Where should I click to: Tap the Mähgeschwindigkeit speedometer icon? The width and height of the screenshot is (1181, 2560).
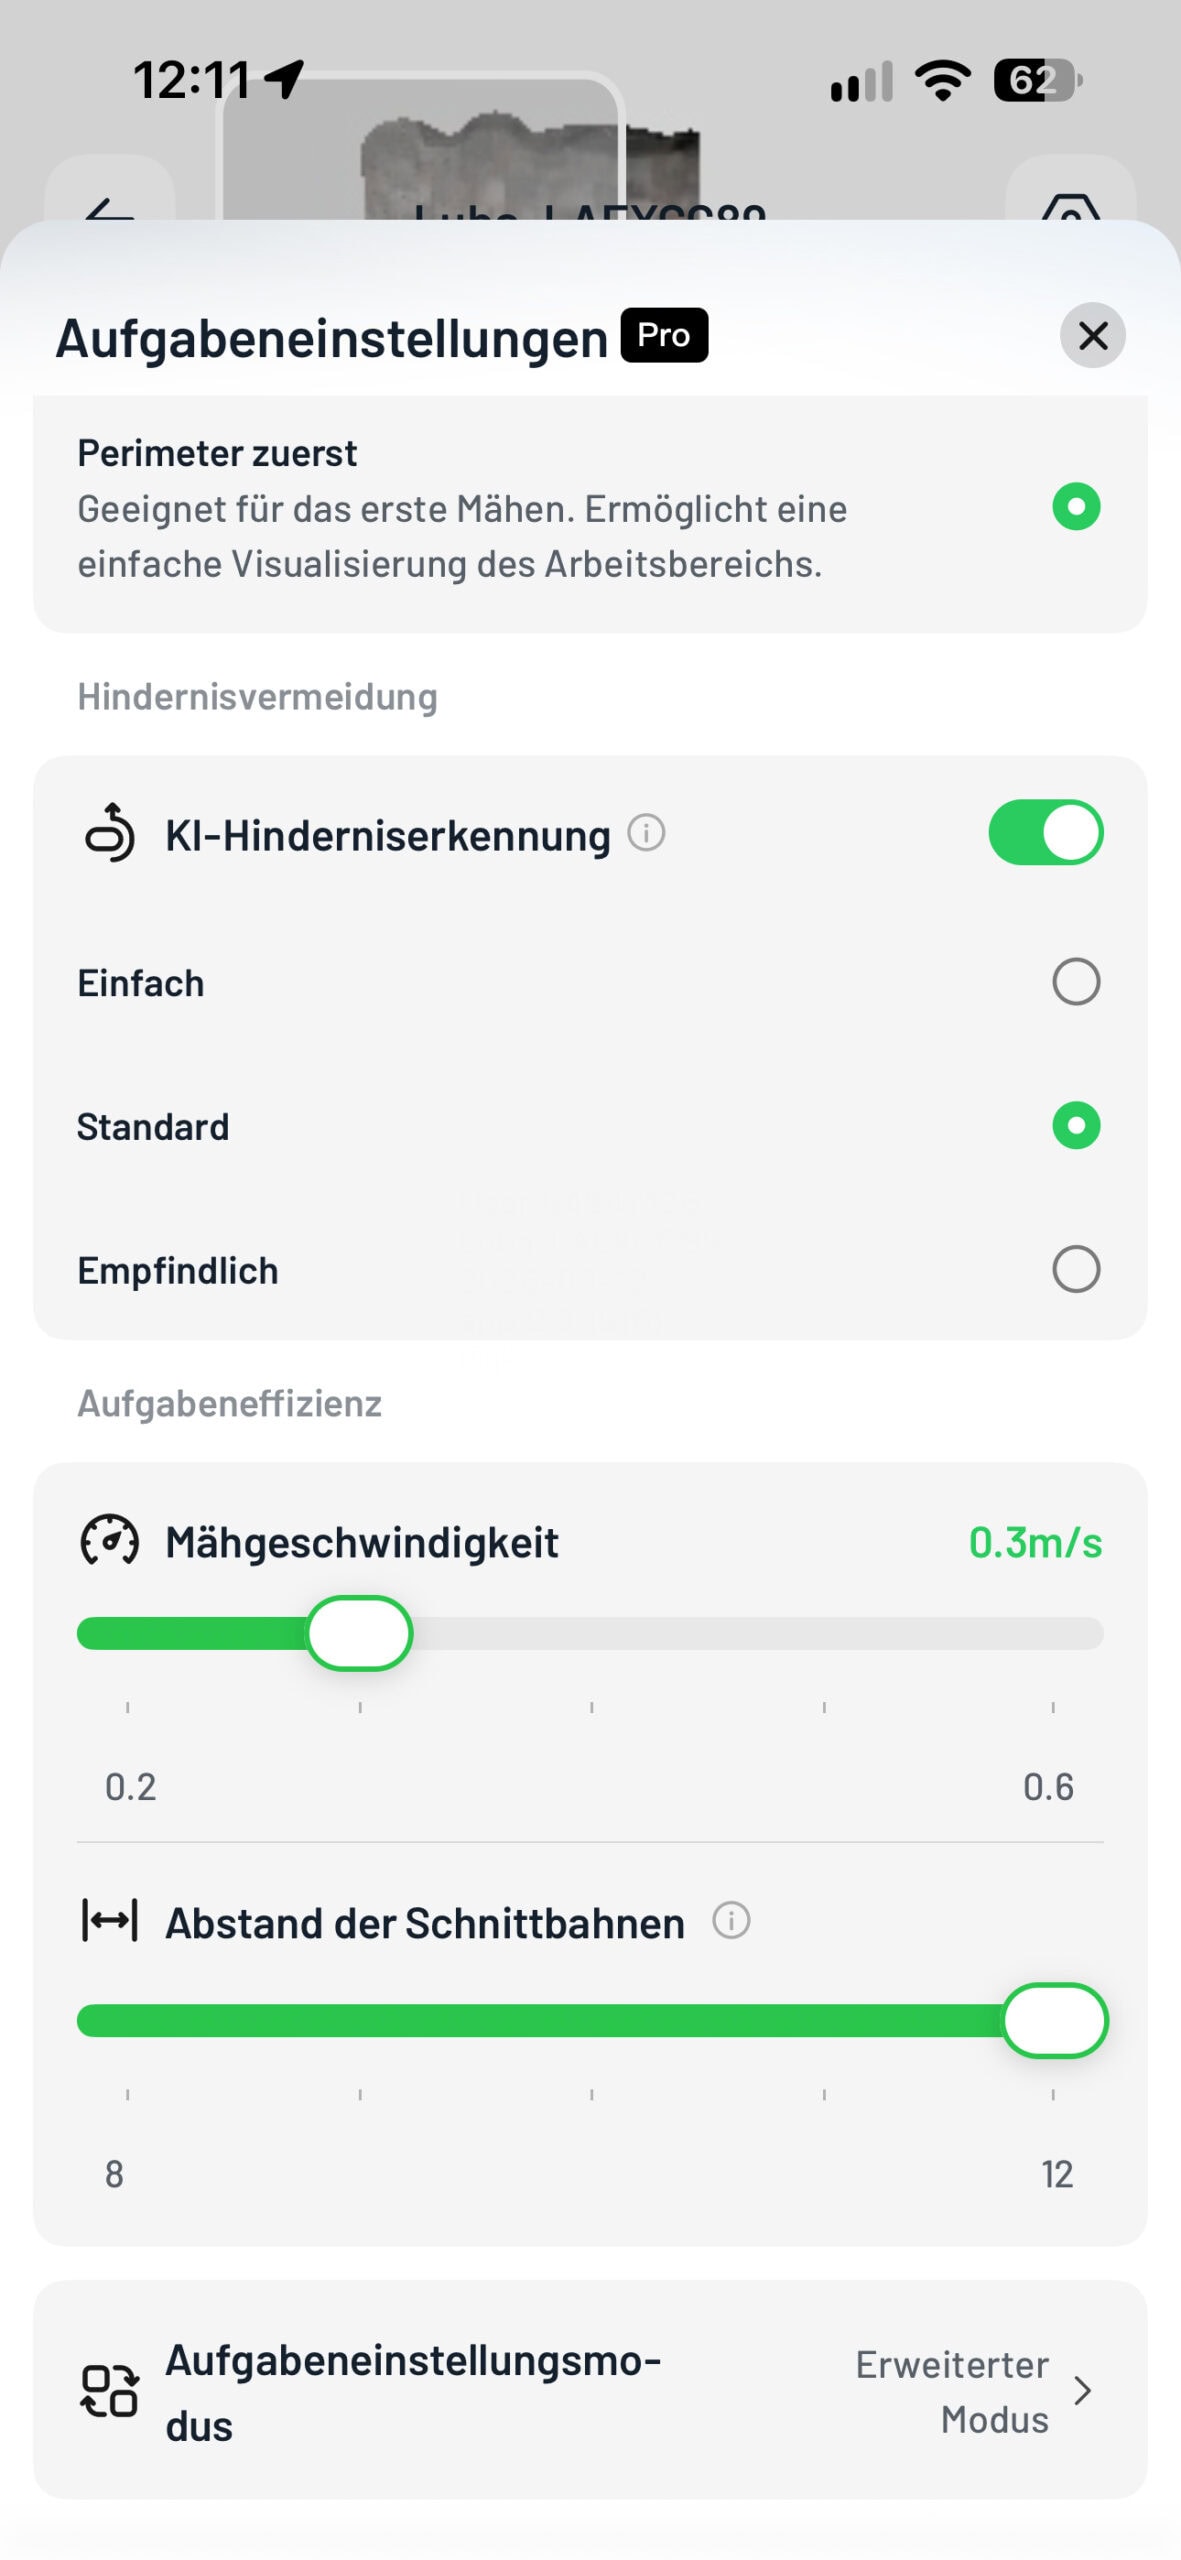[x=109, y=1541]
